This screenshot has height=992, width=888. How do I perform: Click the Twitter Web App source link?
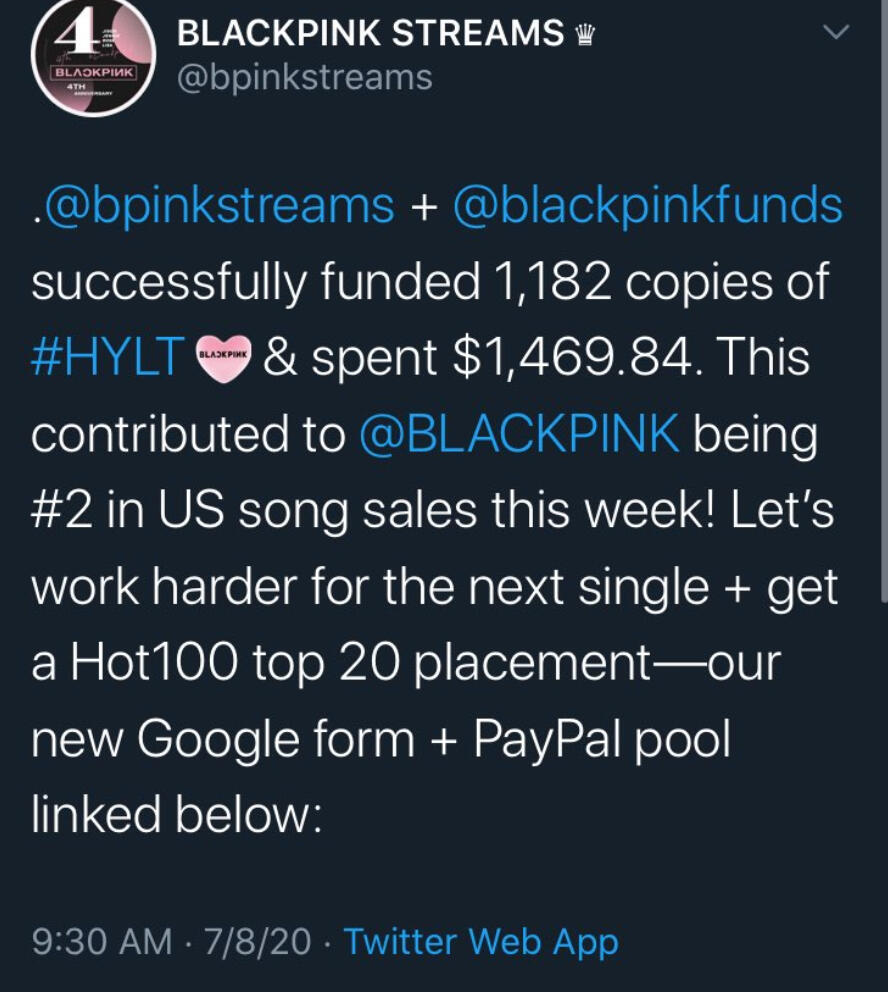coord(481,941)
